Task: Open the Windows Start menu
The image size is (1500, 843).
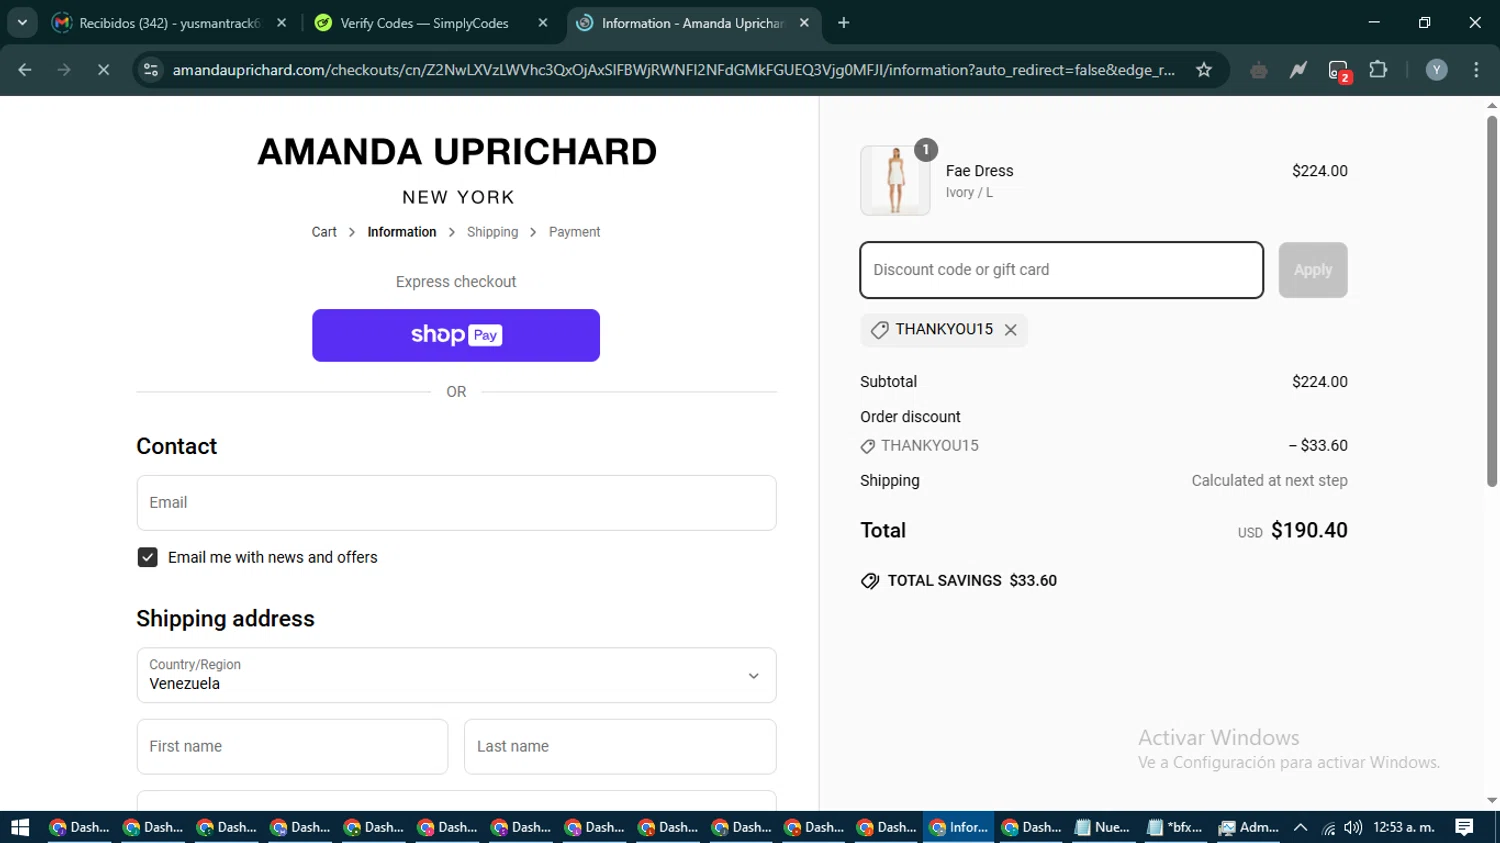Action: point(20,827)
